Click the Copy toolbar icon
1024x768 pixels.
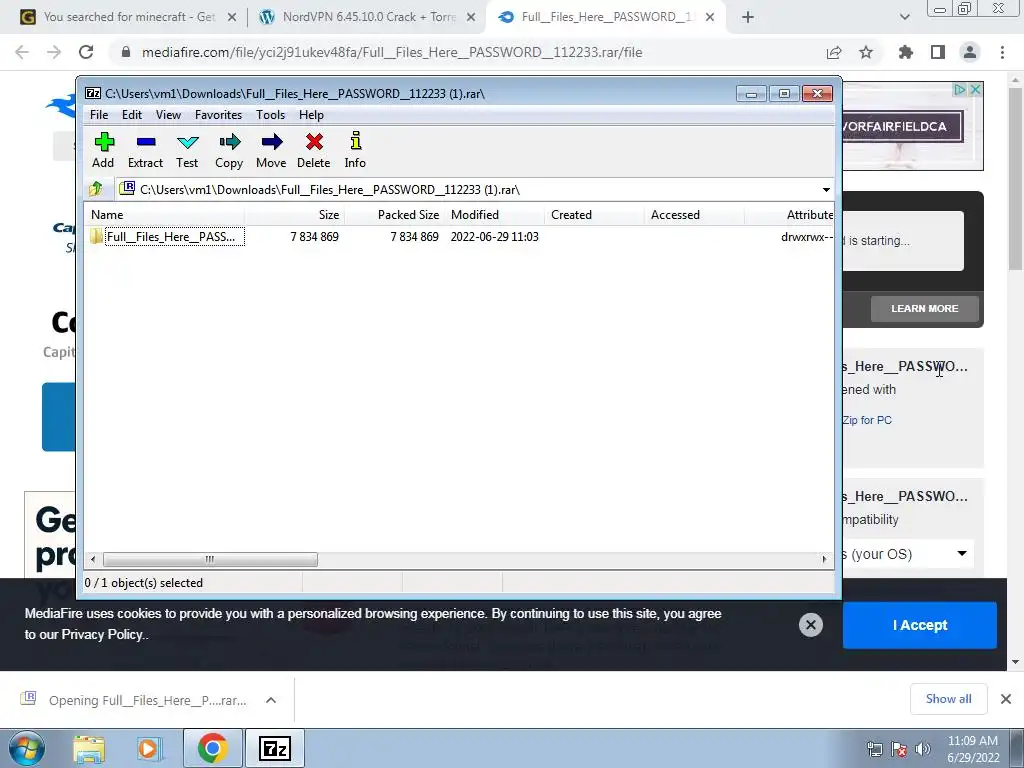229,150
